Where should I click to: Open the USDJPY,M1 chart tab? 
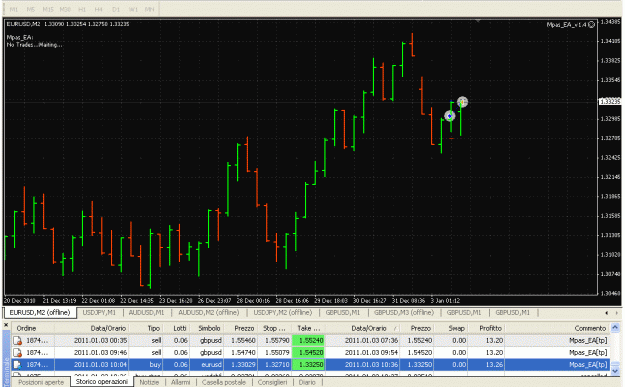[99, 312]
